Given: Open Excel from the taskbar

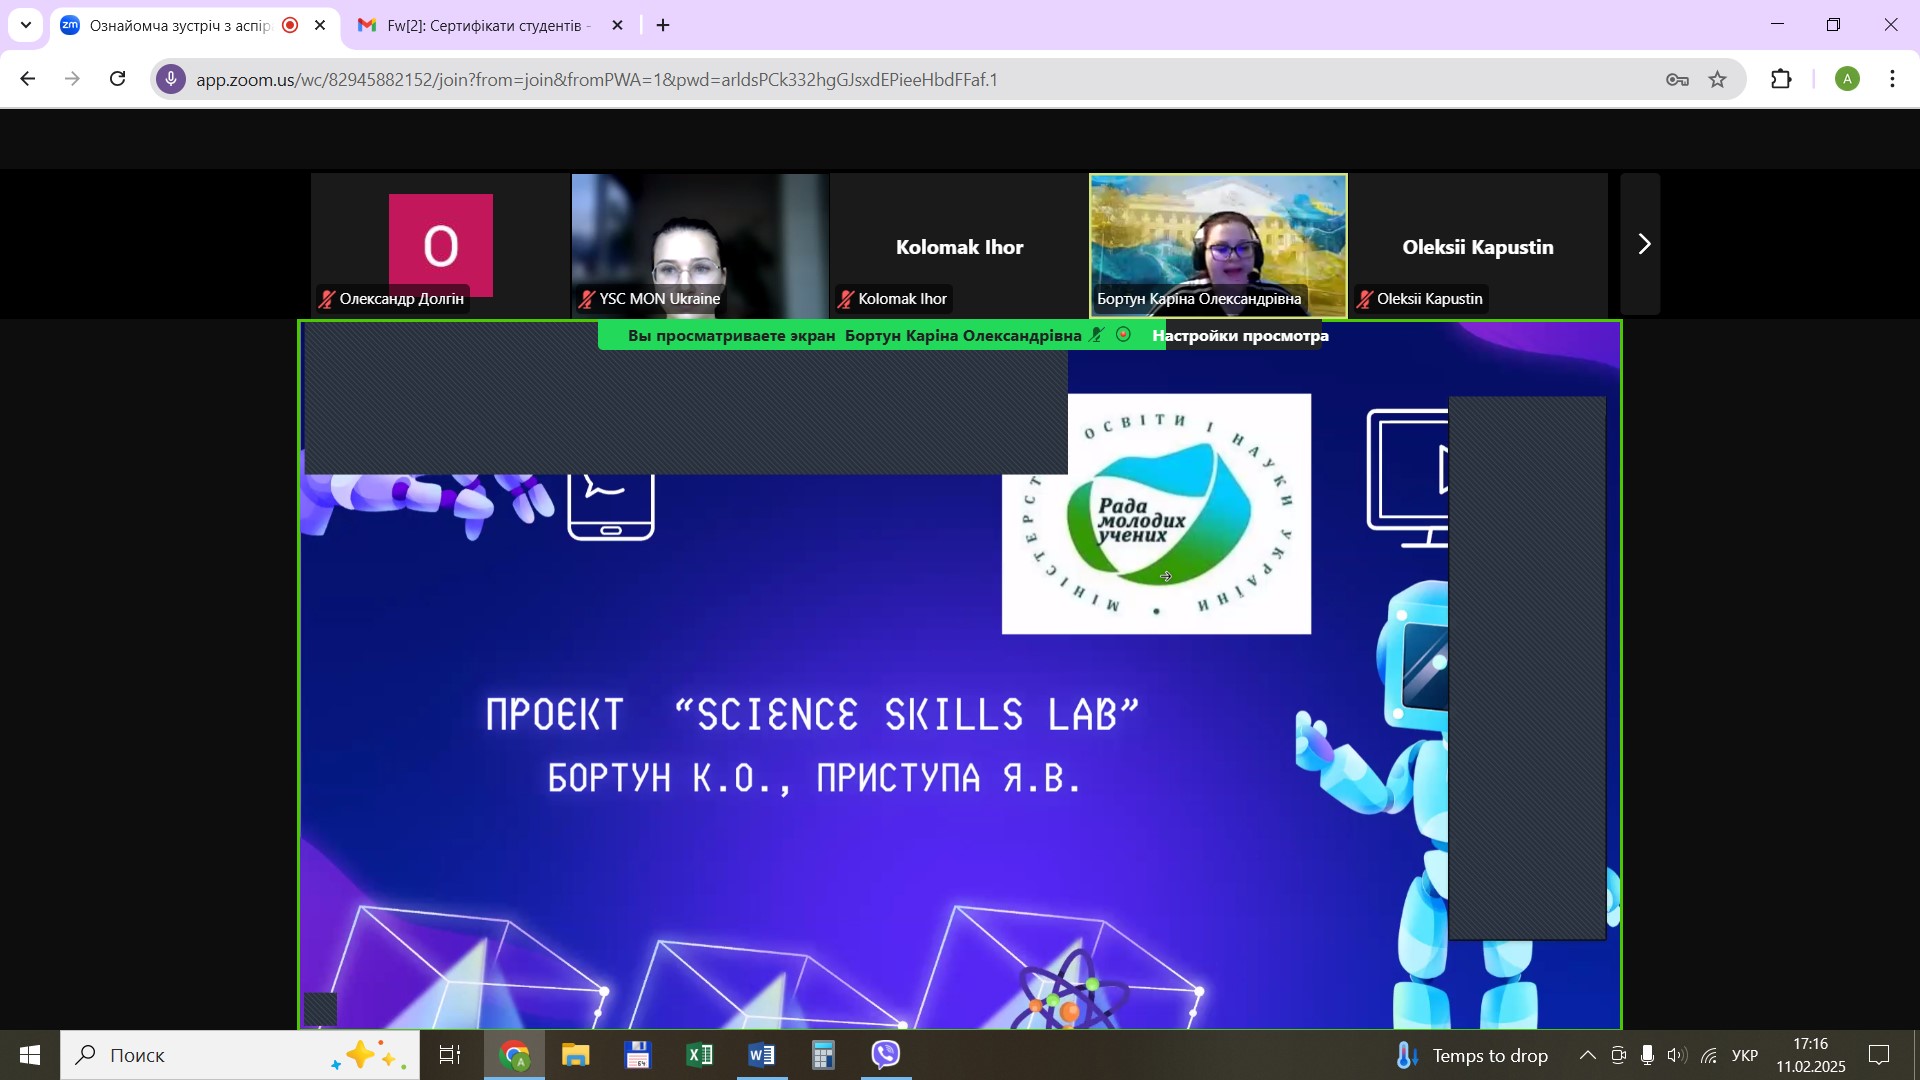Looking at the screenshot, I should pos(700,1055).
